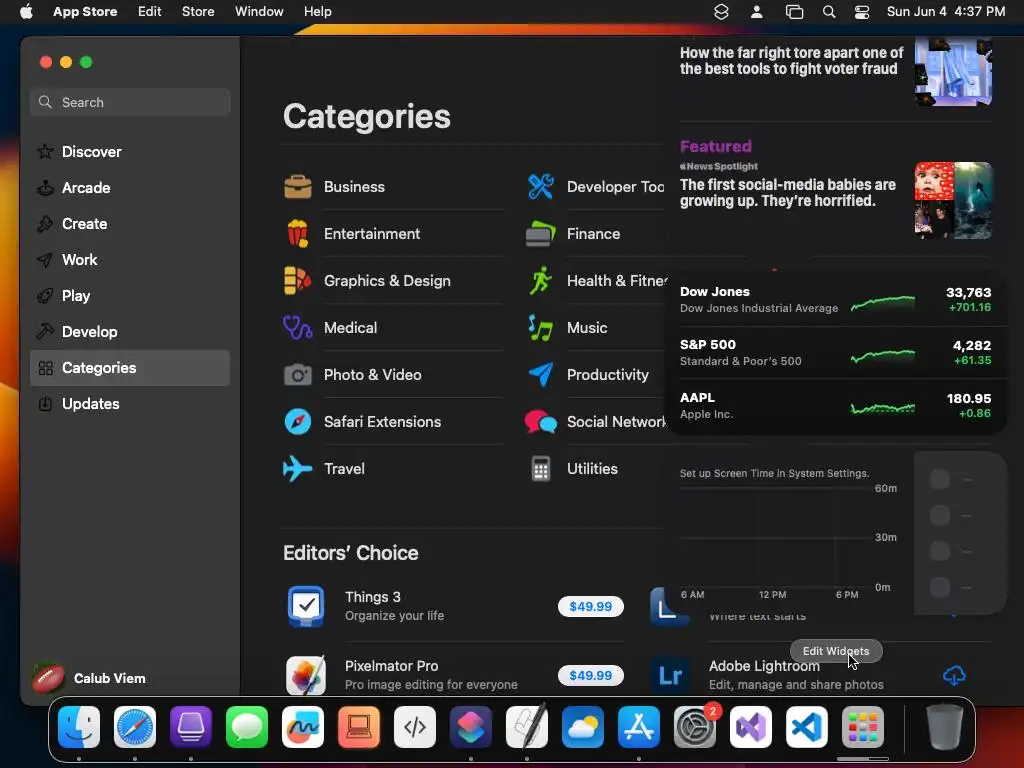
Task: Open the Finance cards icon
Action: (x=541, y=234)
